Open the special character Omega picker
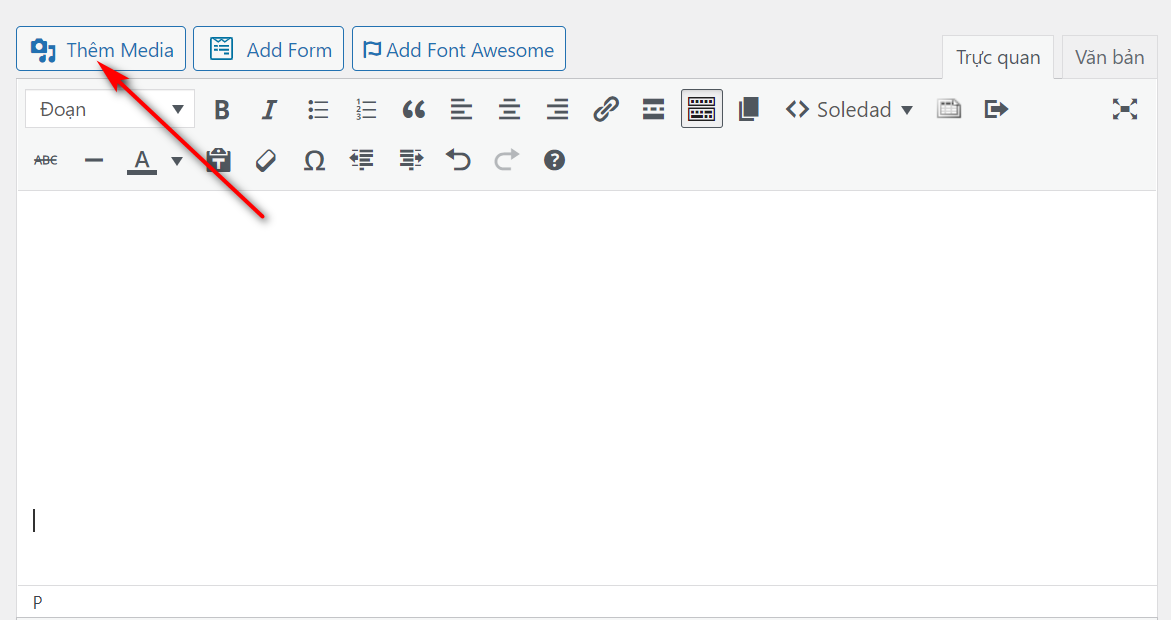The height and width of the screenshot is (620, 1171). coord(314,160)
